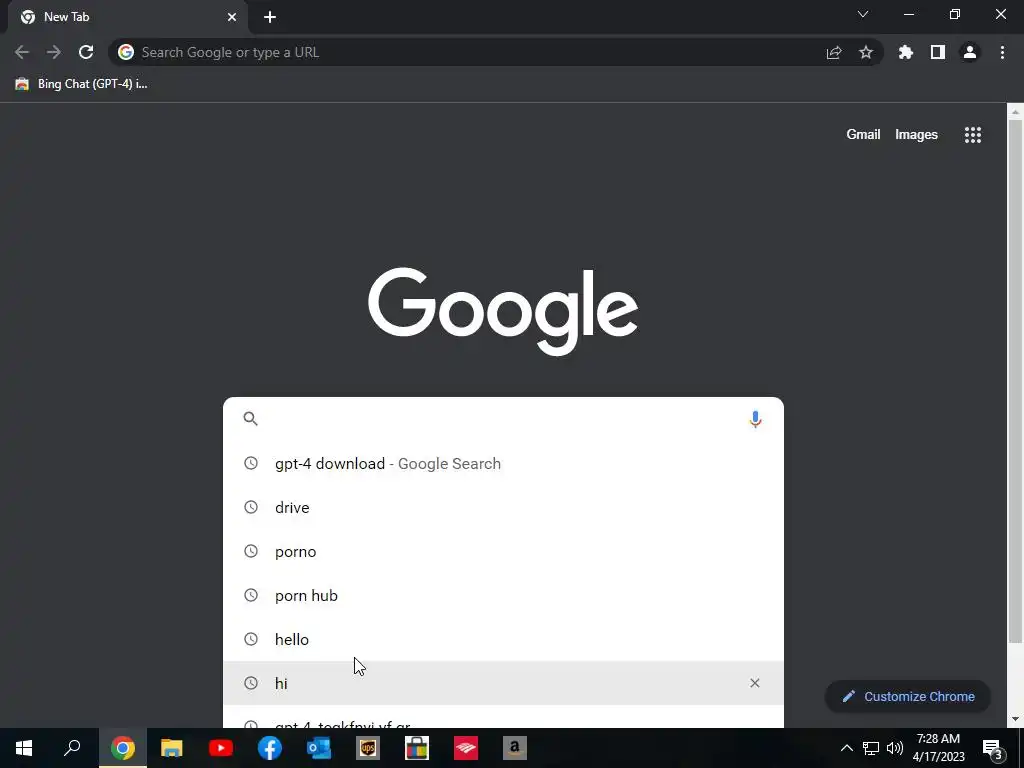
Task: Open Chrome's three-dot menu
Action: [1002, 52]
